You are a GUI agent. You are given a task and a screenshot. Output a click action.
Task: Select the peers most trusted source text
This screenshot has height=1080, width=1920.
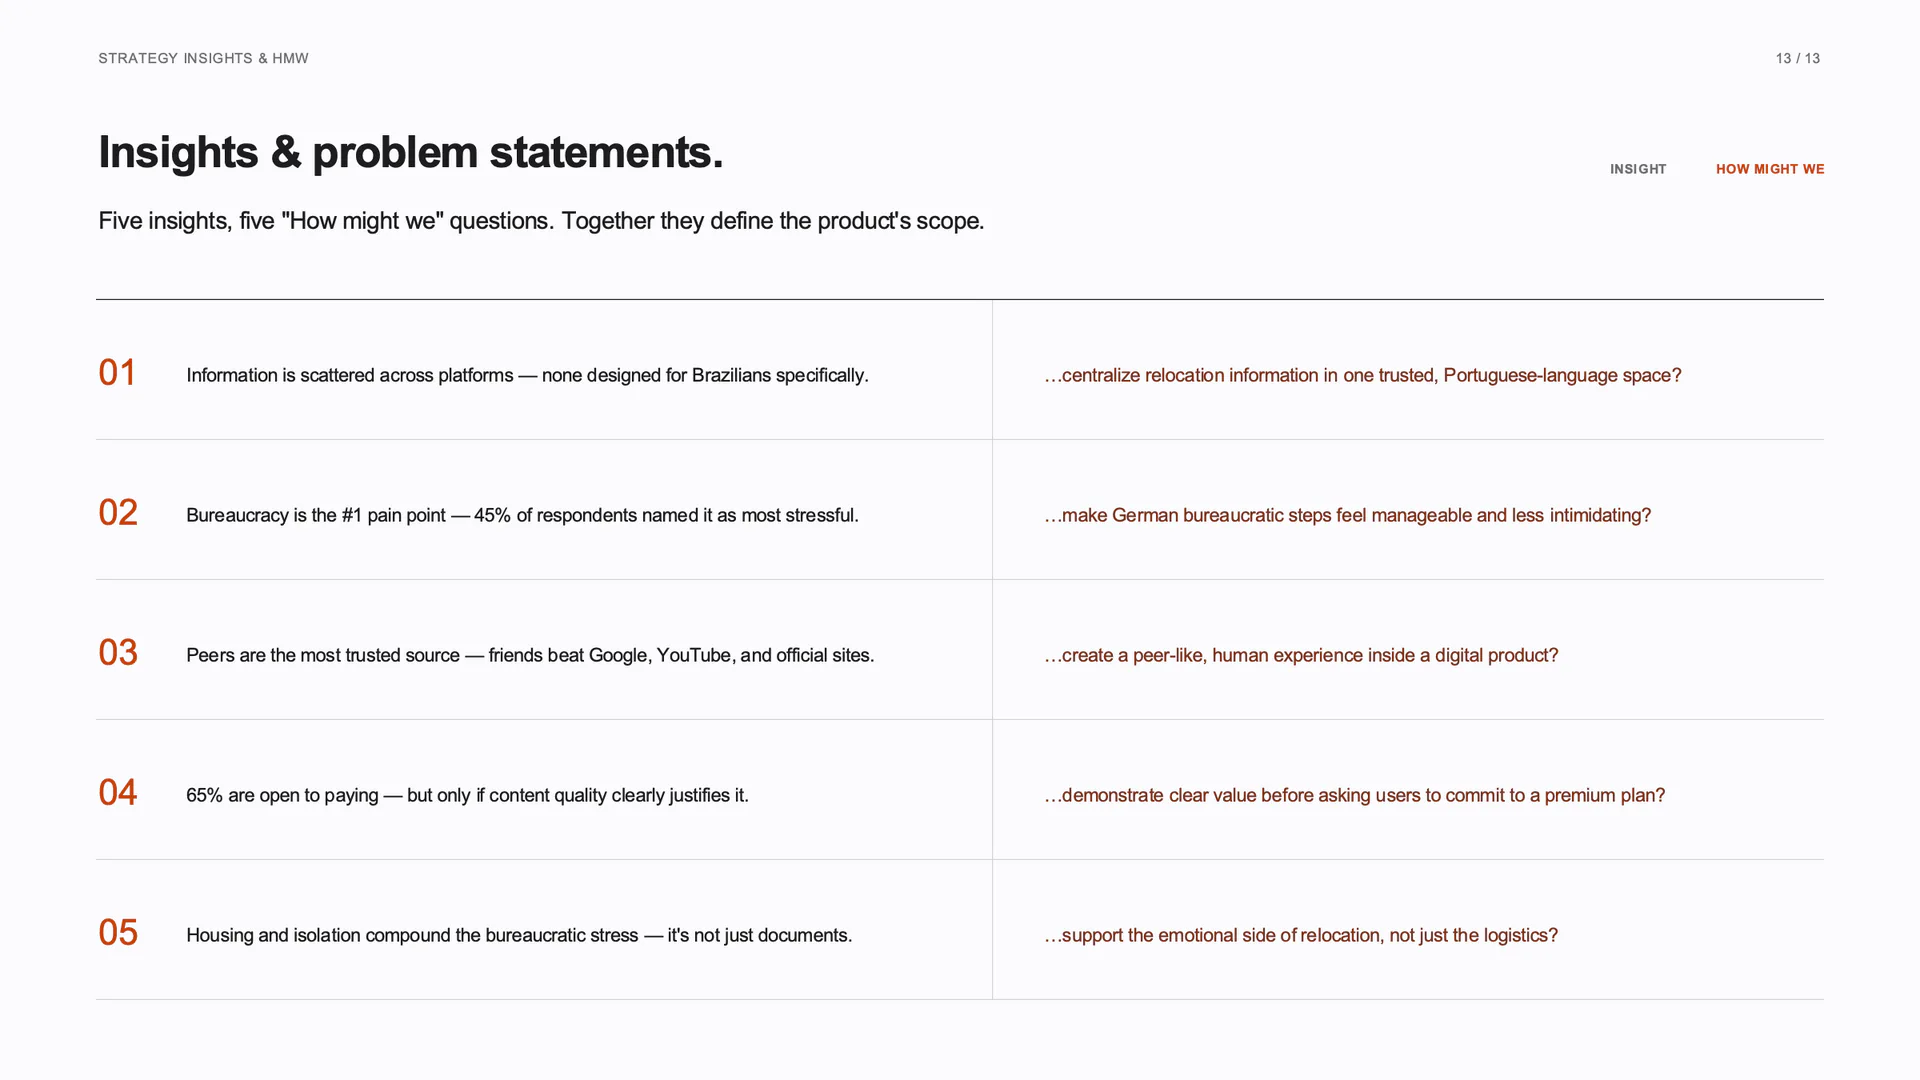click(530, 655)
